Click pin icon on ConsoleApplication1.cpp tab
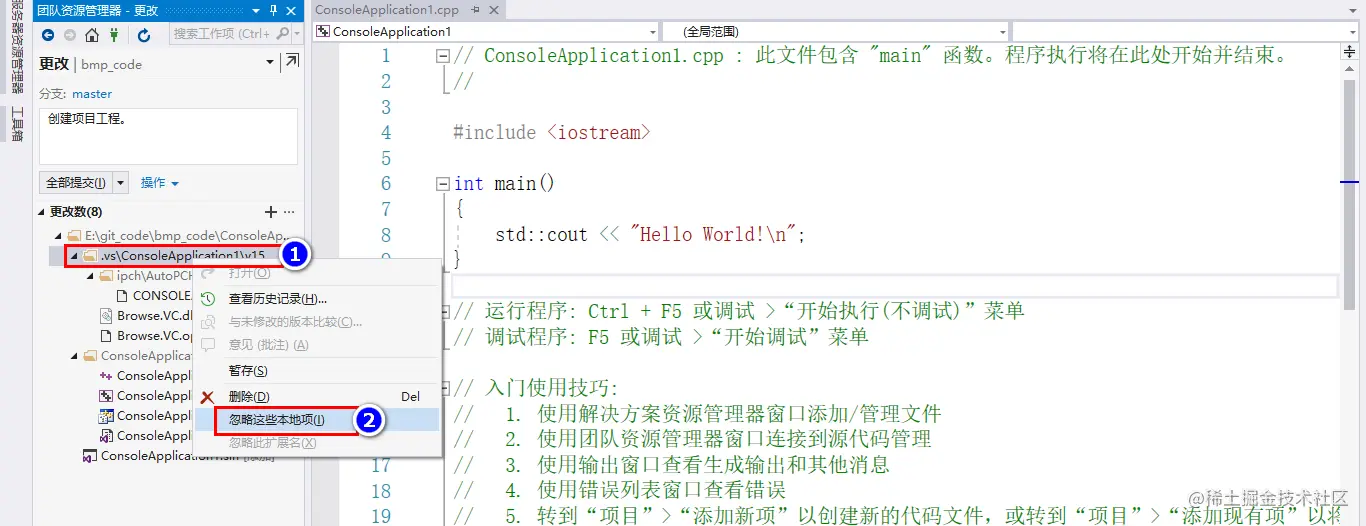1366x526 pixels. point(475,10)
